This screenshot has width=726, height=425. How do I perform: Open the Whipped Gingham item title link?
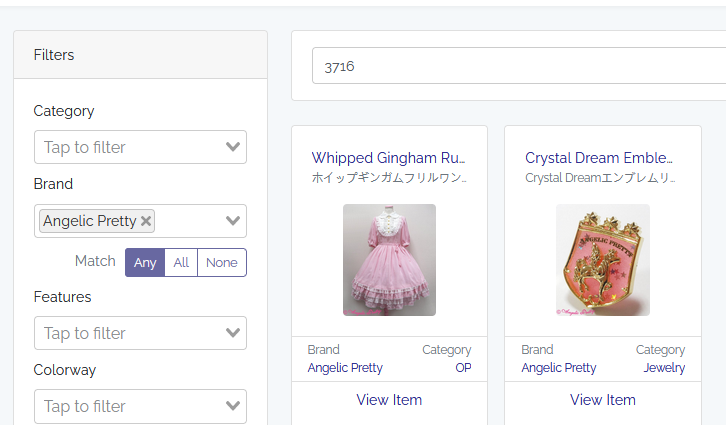tap(388, 158)
